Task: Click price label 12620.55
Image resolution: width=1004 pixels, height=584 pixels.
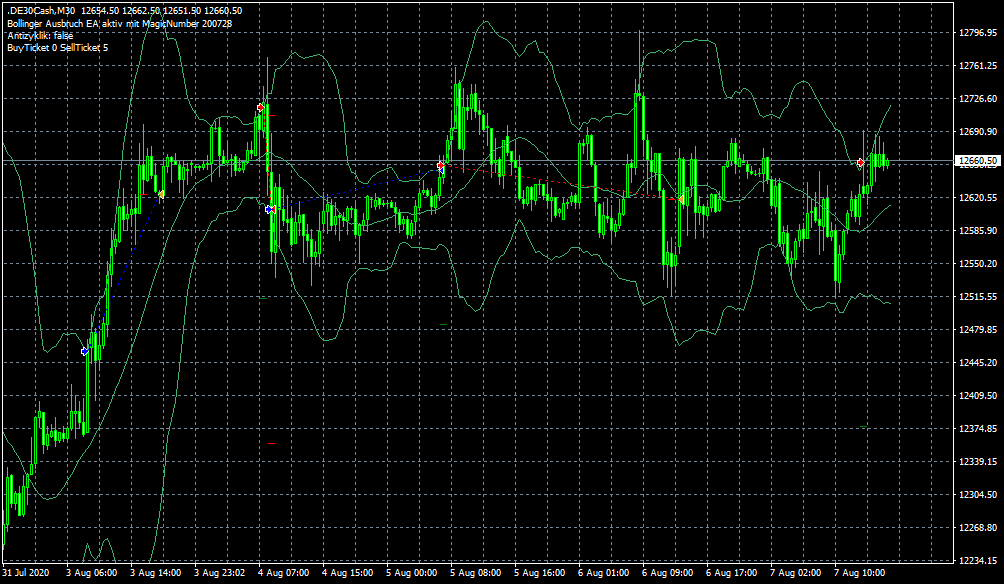Action: [x=978, y=198]
